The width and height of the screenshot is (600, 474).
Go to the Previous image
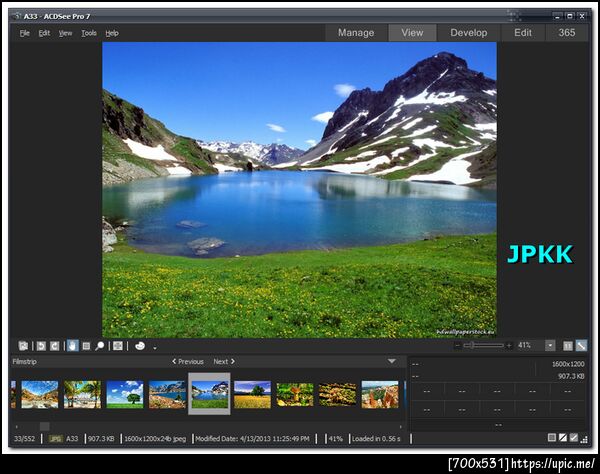[188, 362]
